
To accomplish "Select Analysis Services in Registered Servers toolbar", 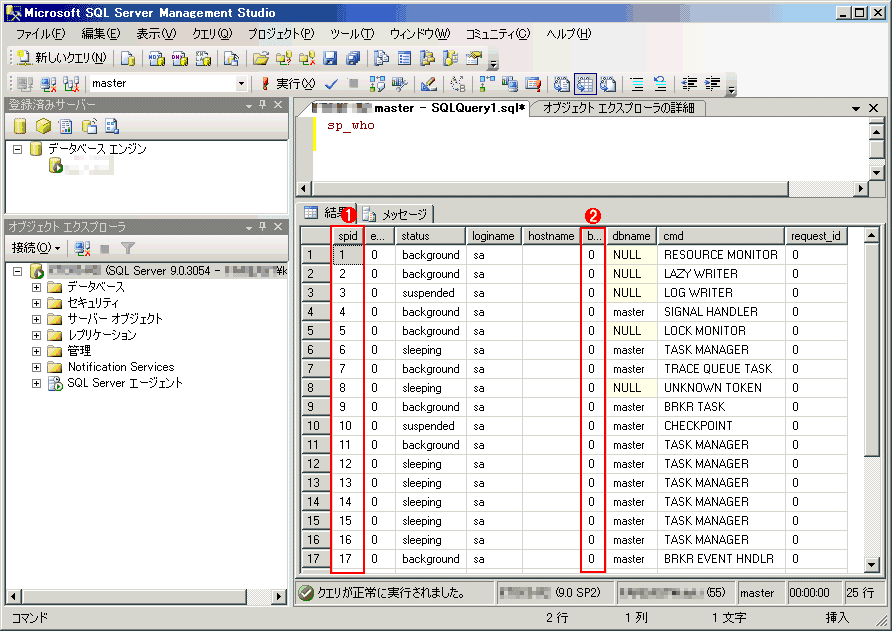I will 43,126.
